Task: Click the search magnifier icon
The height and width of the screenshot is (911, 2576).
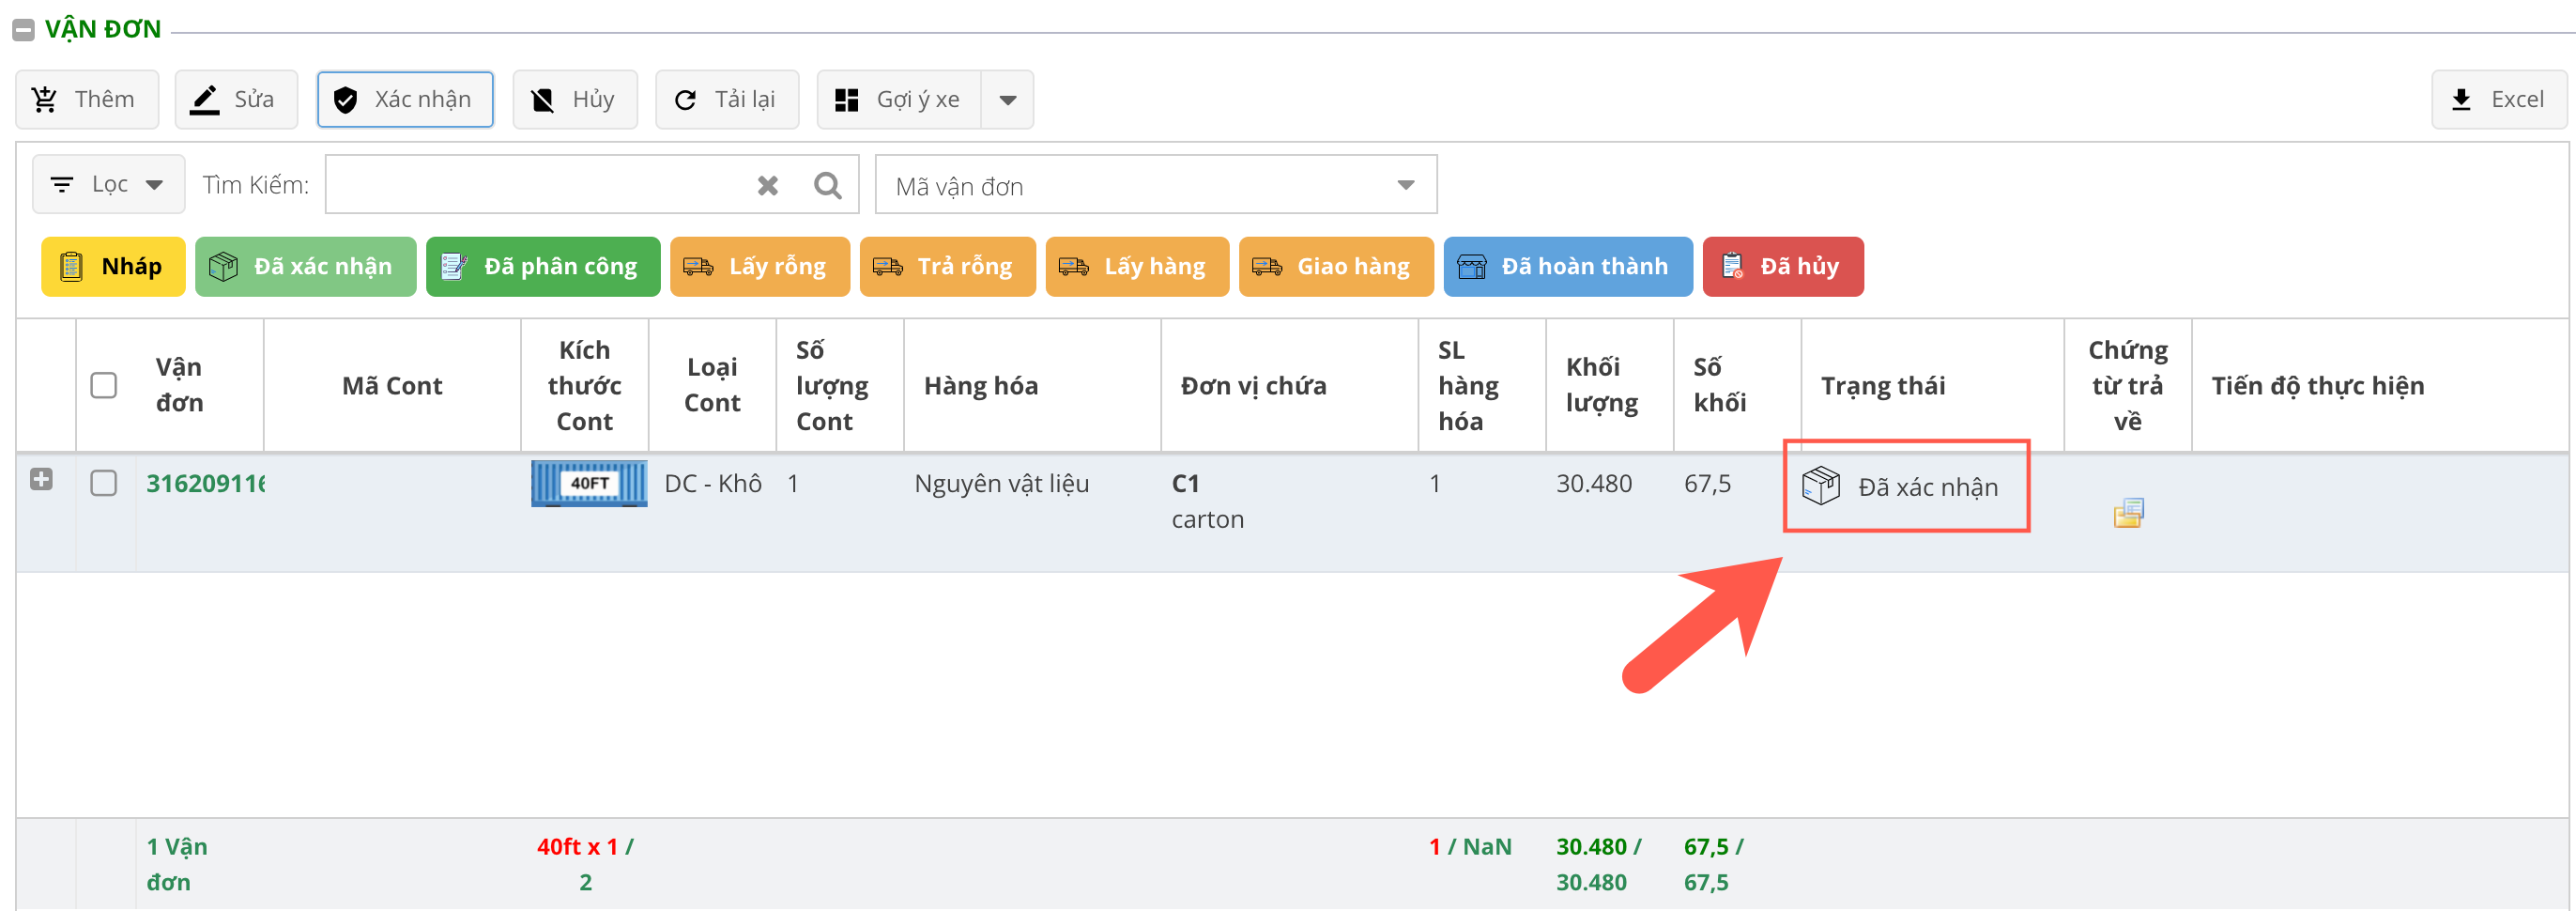Action: click(827, 185)
